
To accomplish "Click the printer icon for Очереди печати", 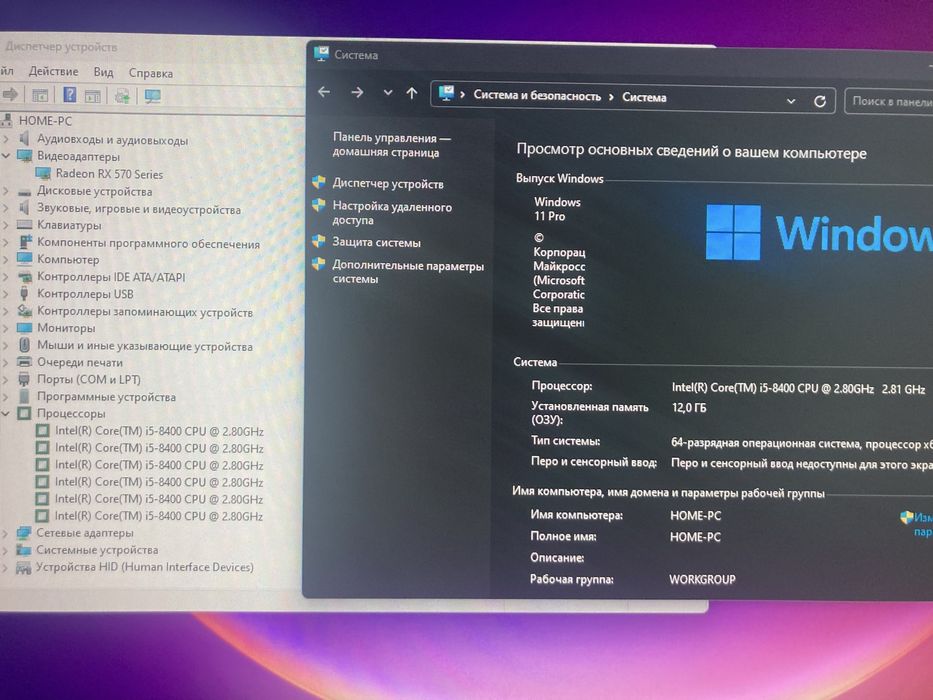I will (x=24, y=362).
